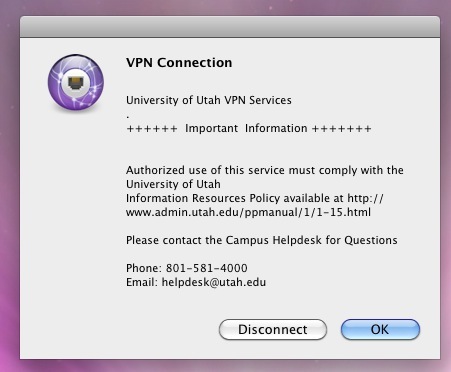Open the www.admin.utah.edu policy URL

[x=248, y=212]
